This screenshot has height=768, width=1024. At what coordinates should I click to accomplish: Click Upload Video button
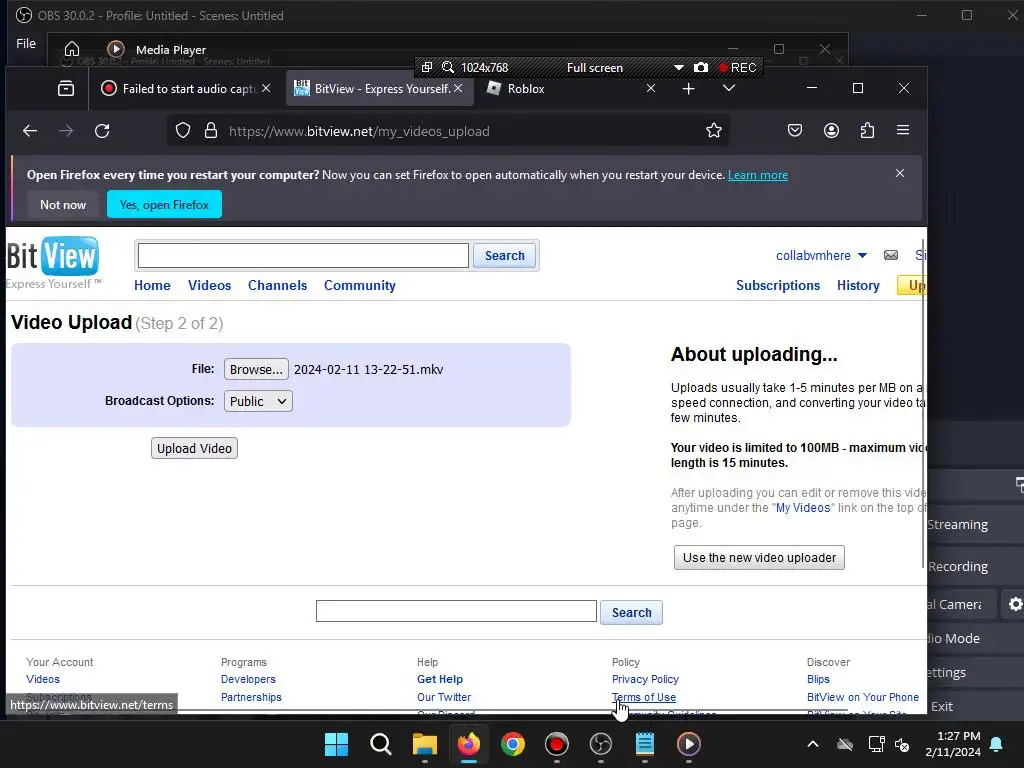(x=194, y=448)
